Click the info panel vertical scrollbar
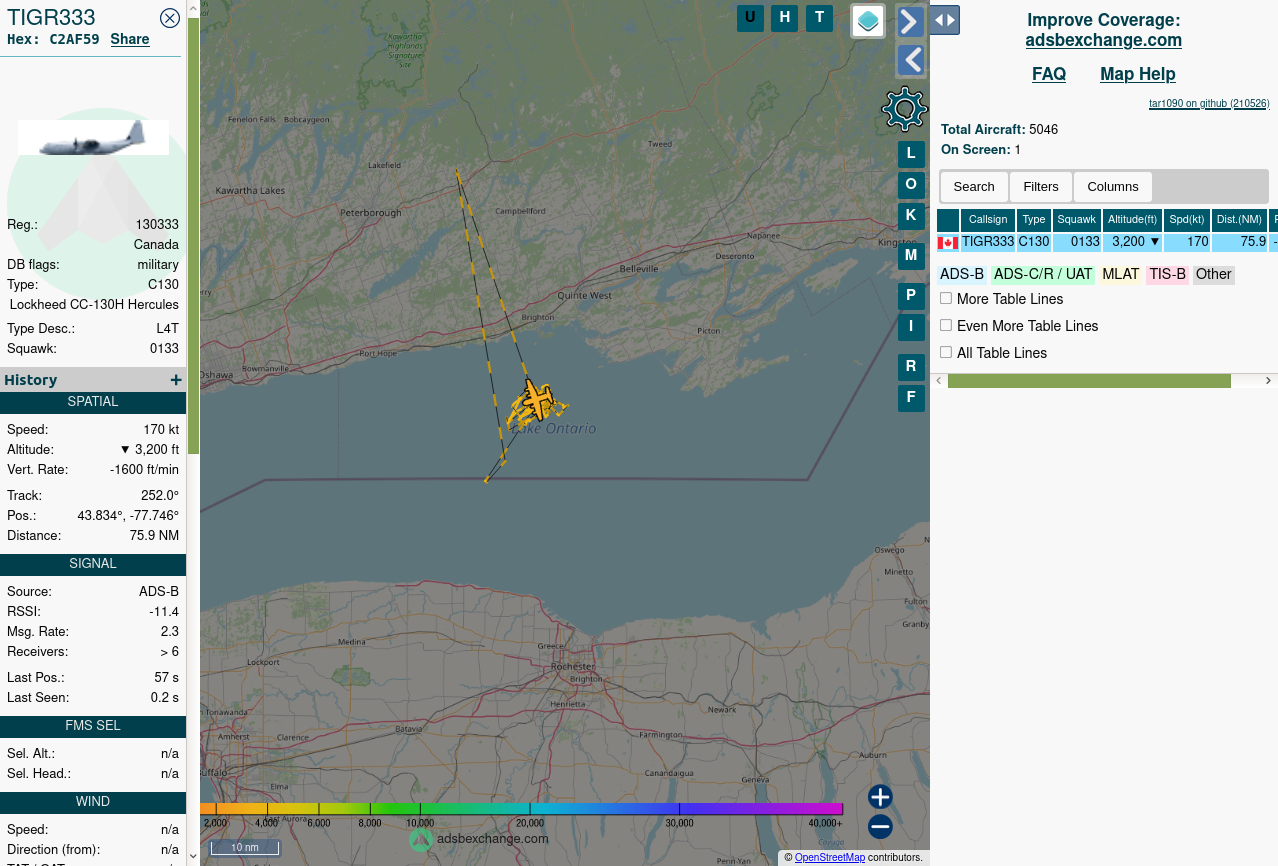 click(x=194, y=235)
